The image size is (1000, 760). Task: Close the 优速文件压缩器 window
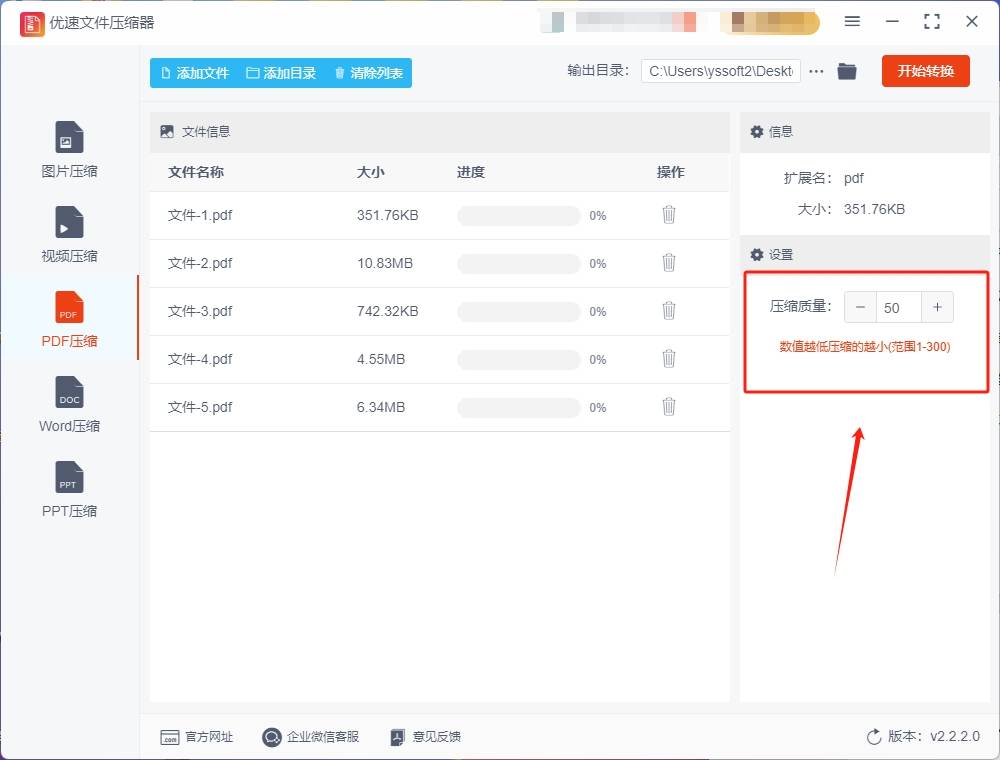tap(971, 22)
